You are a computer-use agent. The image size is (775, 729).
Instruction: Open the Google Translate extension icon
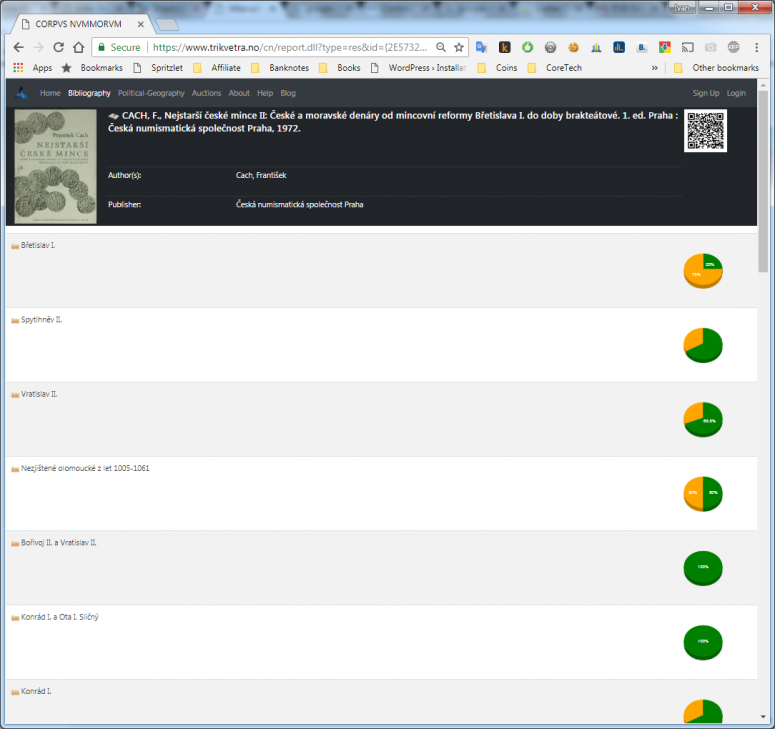coord(481,47)
